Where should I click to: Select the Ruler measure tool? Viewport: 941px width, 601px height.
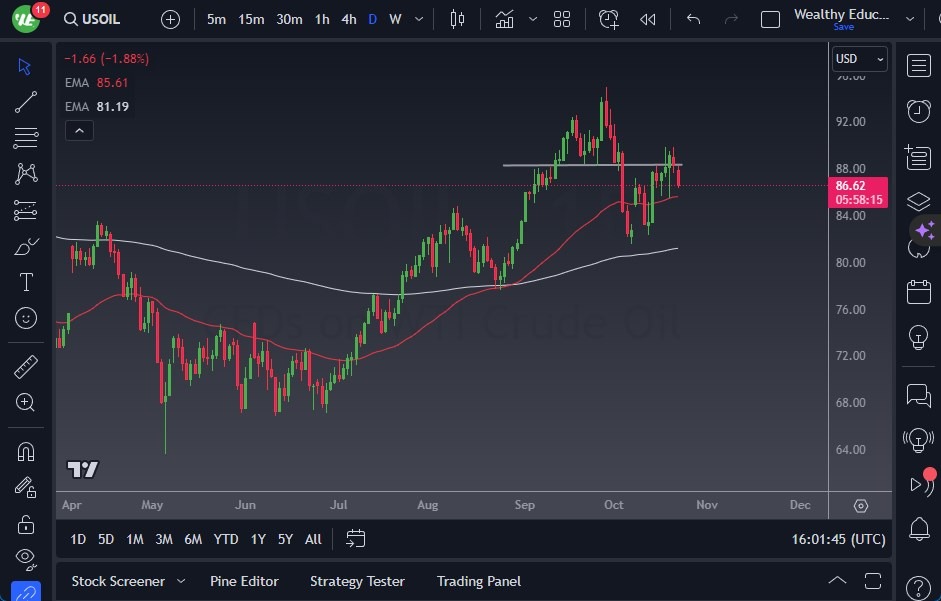[25, 366]
